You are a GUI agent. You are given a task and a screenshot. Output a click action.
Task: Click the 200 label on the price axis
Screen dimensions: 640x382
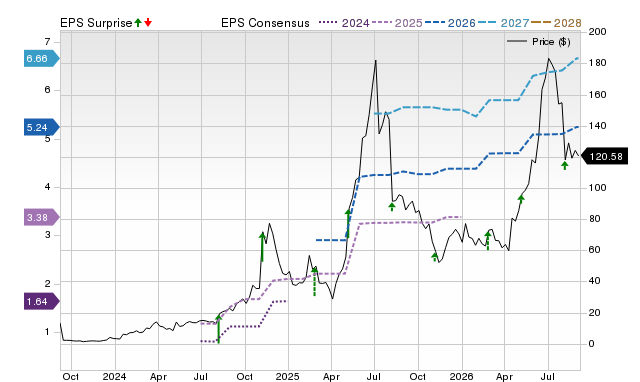598,32
